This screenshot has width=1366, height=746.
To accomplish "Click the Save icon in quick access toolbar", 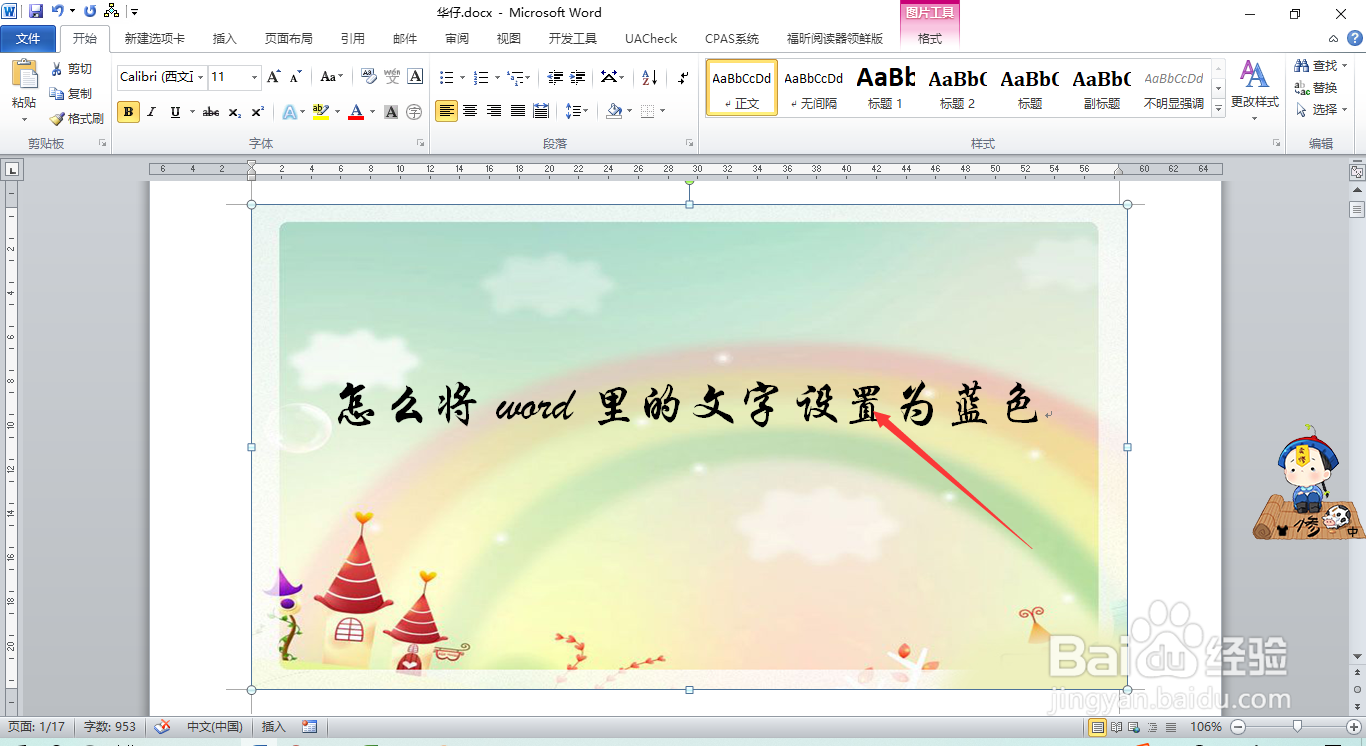I will click(x=36, y=12).
